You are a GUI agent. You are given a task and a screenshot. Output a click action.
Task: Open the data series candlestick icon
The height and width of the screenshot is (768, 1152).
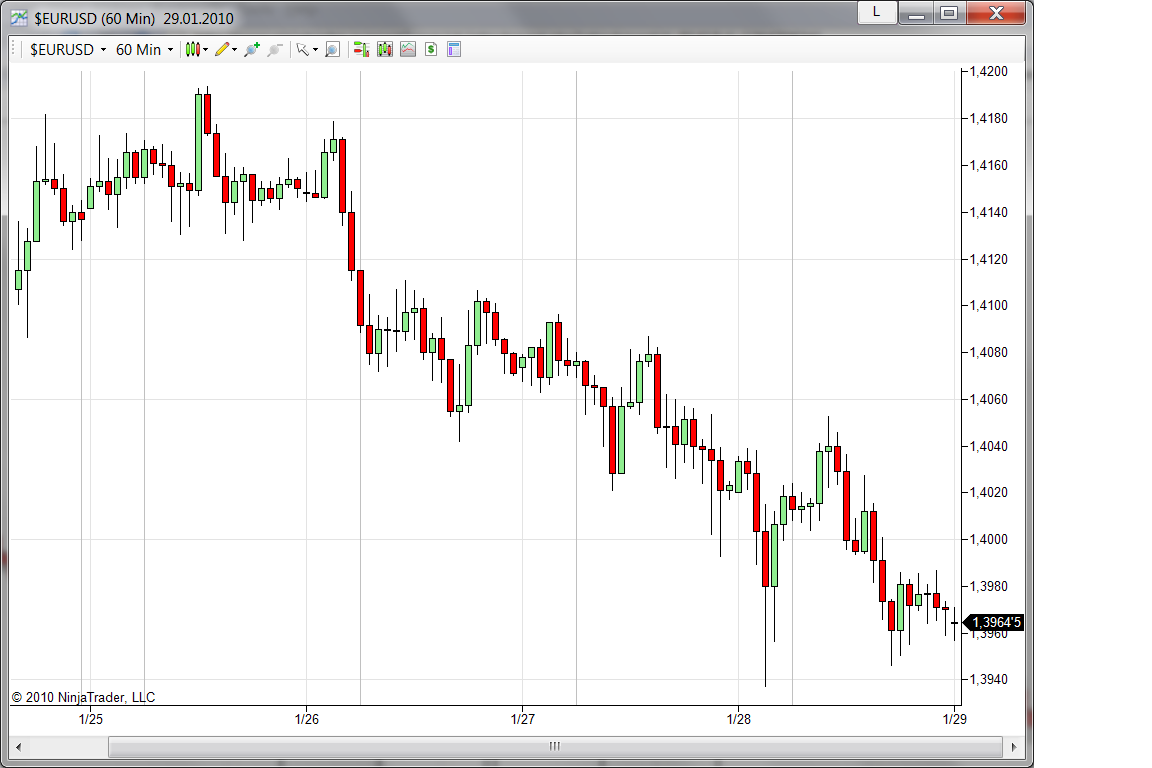384,49
